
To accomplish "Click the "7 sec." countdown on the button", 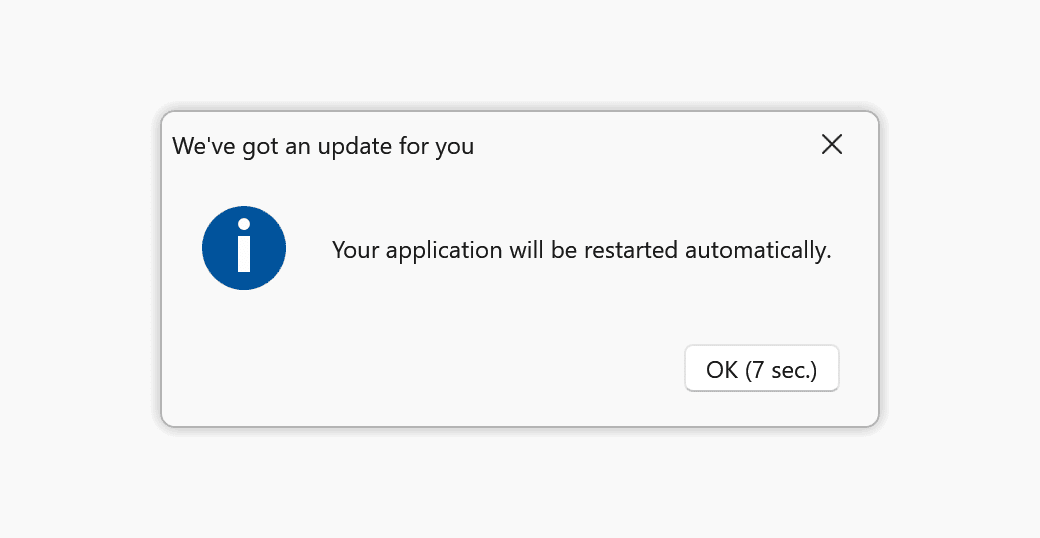I will coord(781,370).
